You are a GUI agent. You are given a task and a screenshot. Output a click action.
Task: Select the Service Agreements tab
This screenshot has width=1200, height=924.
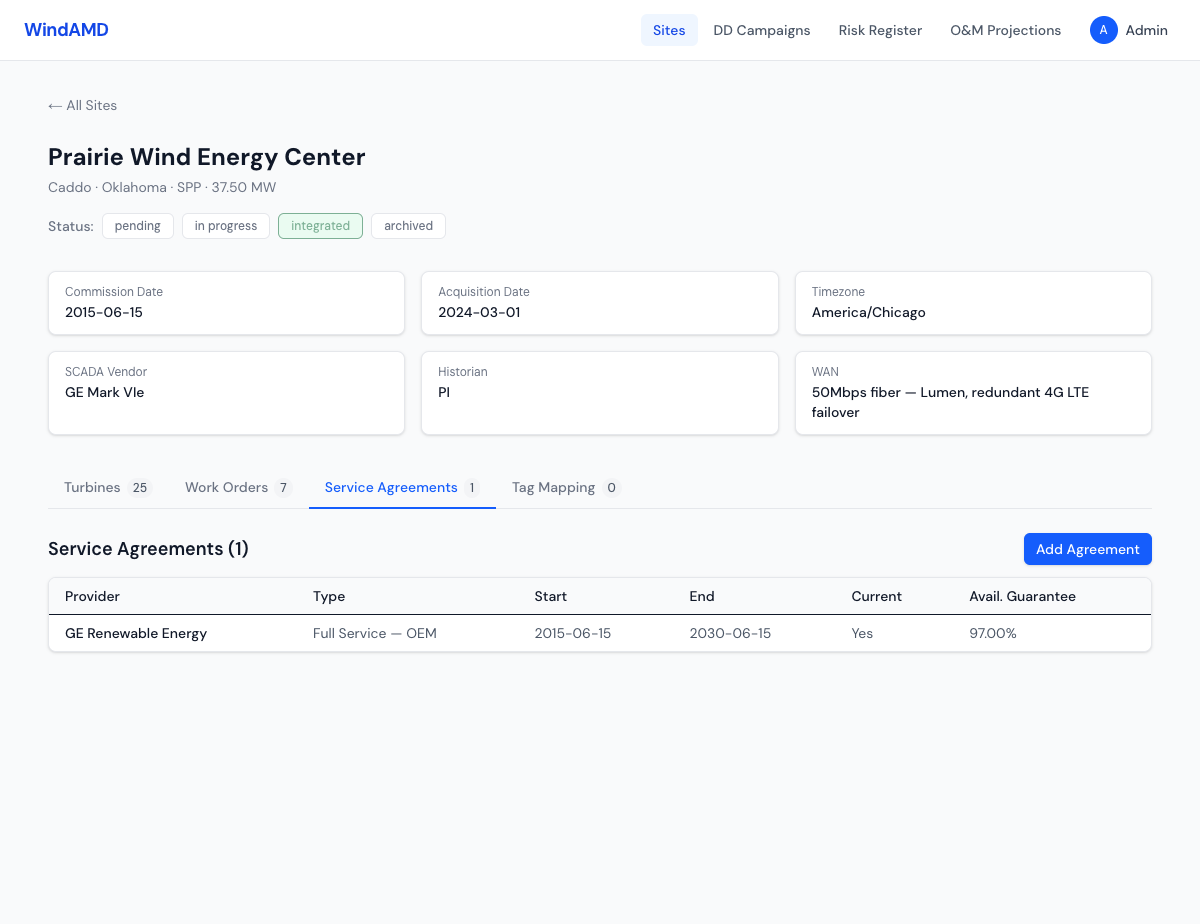[x=402, y=488]
